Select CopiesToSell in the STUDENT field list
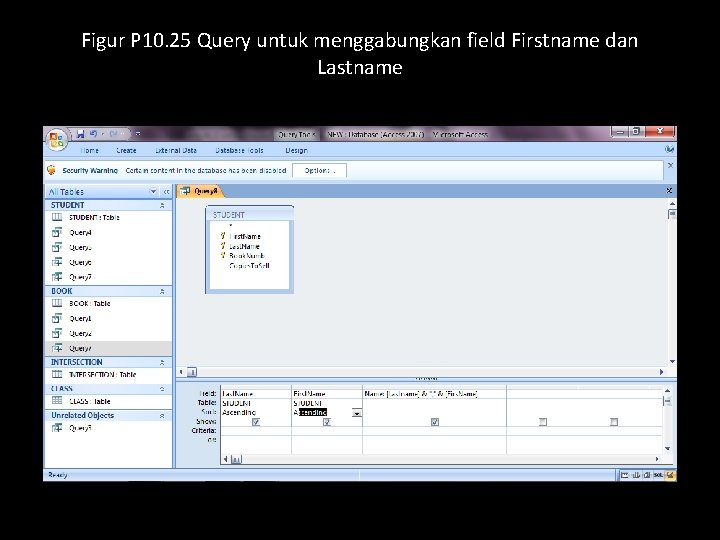This screenshot has height=540, width=720. coord(249,265)
